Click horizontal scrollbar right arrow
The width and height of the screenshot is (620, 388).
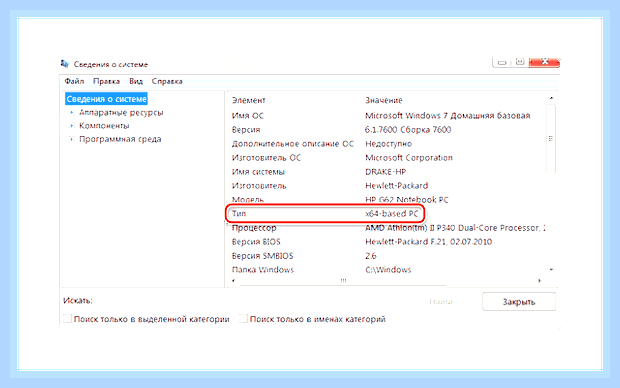tap(539, 281)
